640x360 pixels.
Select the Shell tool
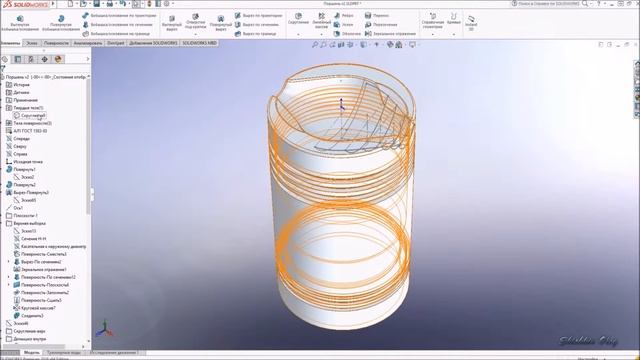click(x=347, y=34)
